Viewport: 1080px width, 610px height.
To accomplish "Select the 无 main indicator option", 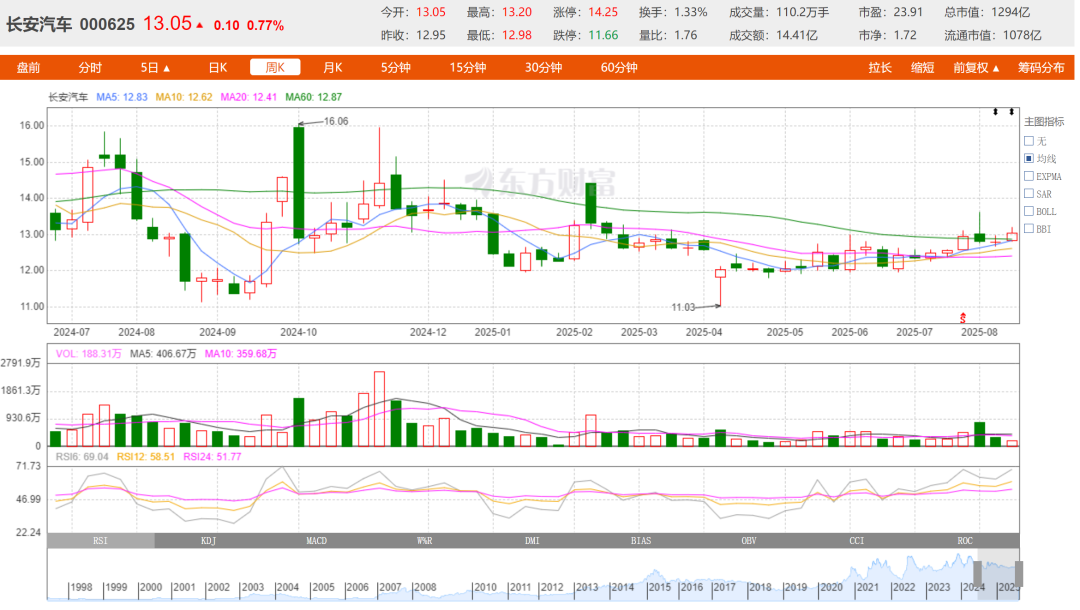I will pos(1029,140).
